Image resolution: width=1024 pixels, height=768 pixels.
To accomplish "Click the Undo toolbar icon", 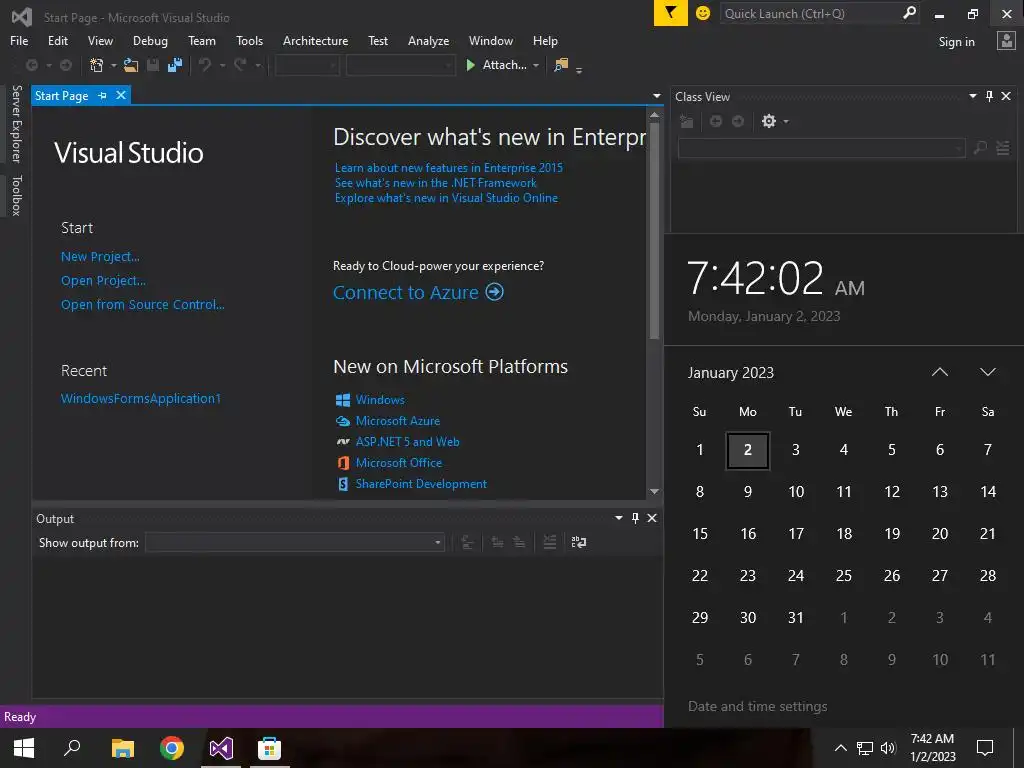I will 205,65.
